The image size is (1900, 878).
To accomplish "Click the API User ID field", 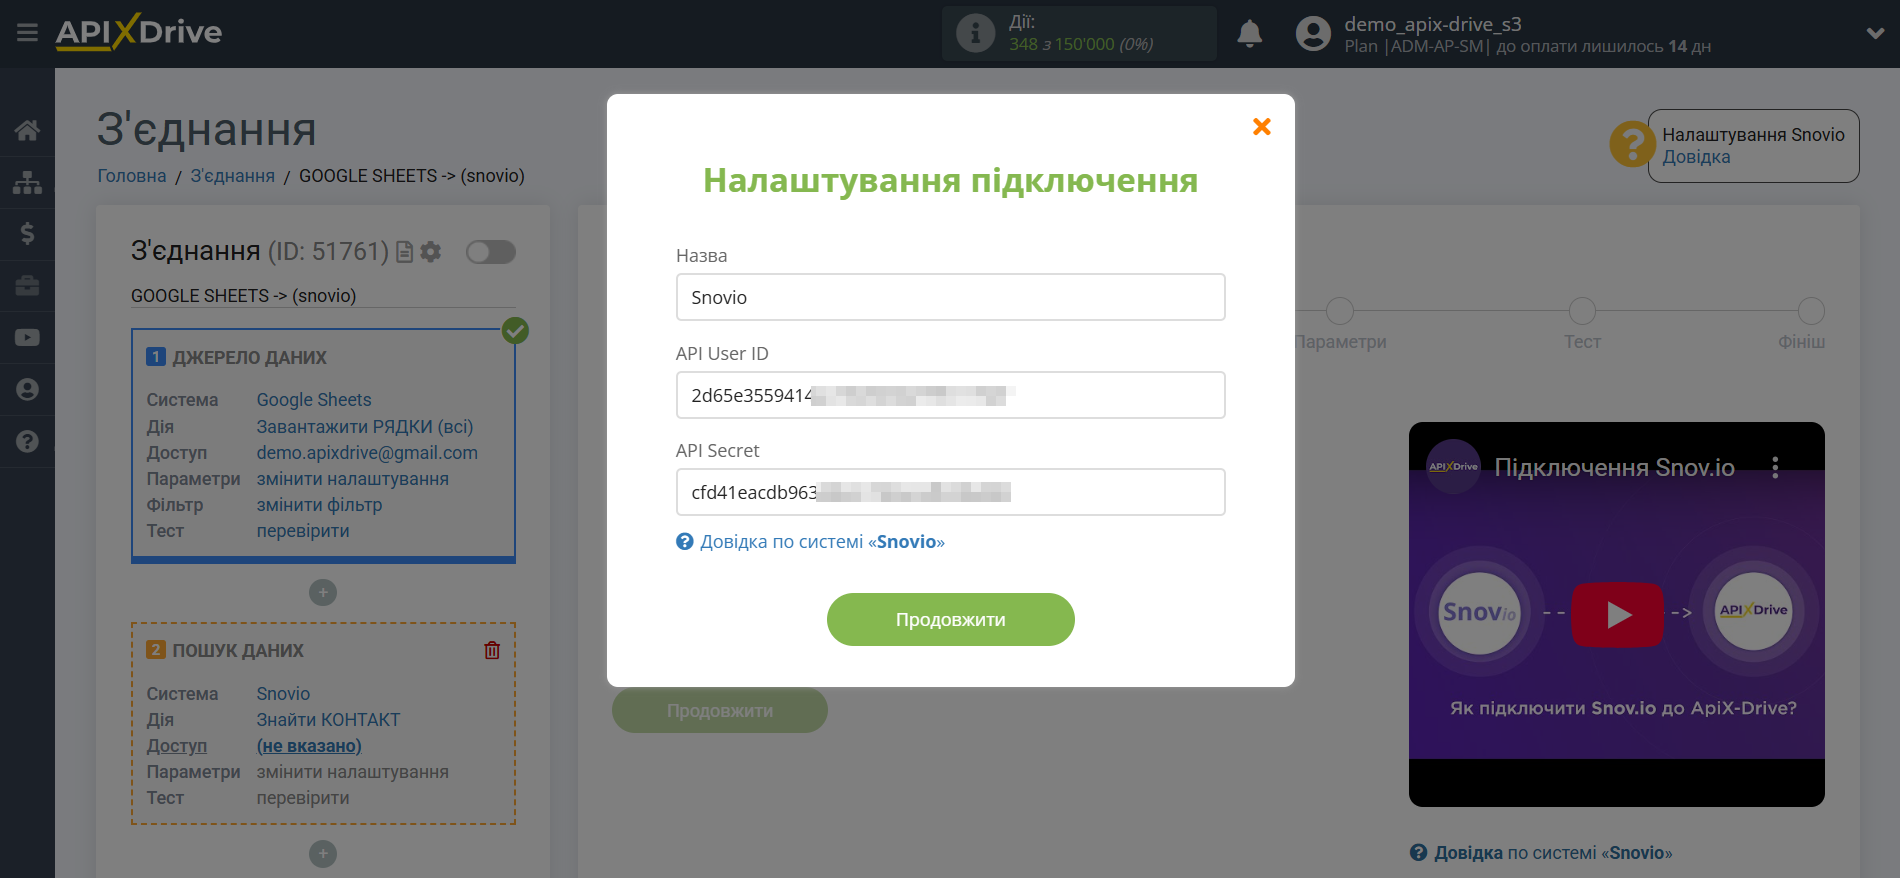I will click(x=950, y=395).
